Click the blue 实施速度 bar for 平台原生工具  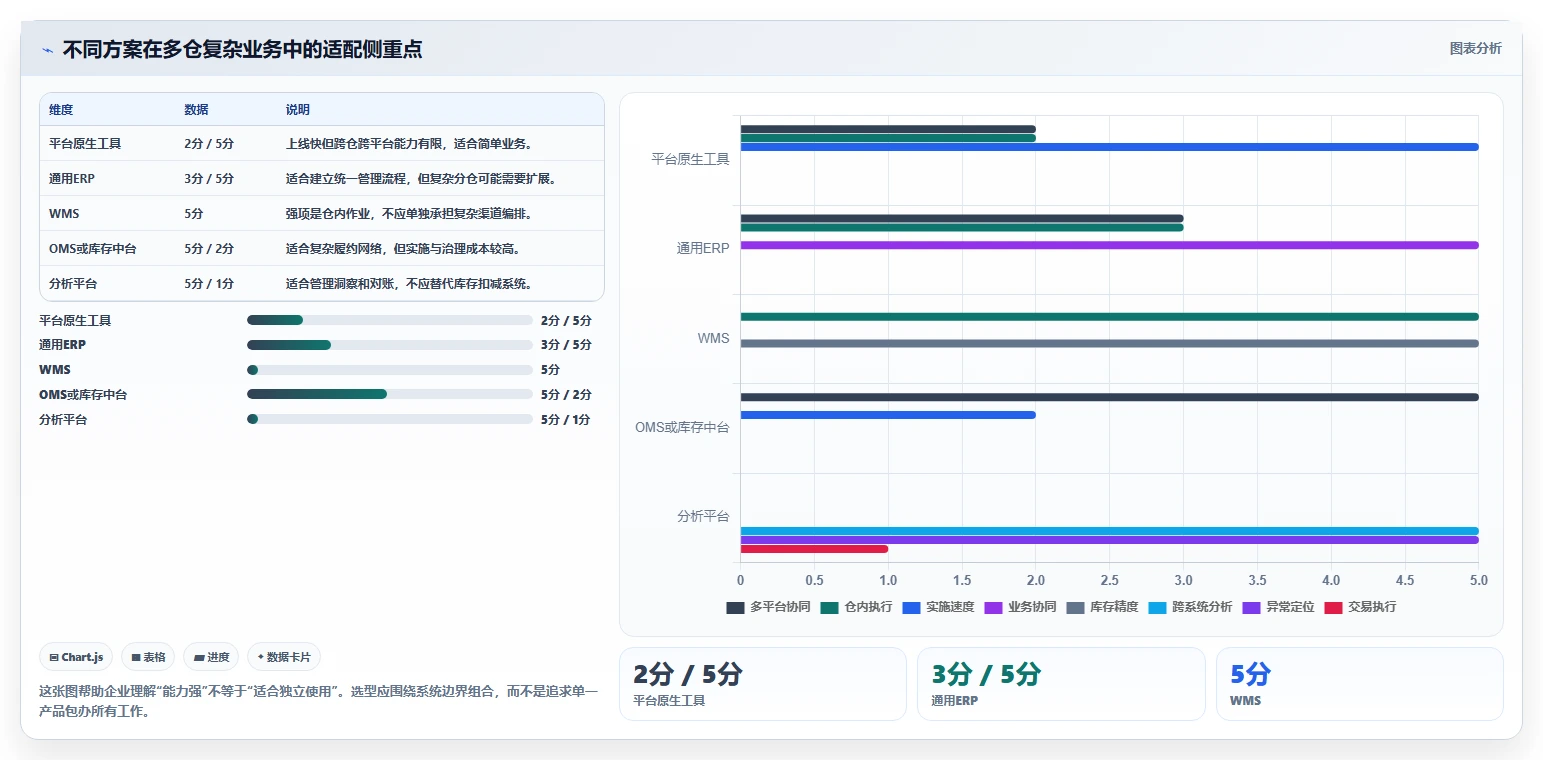[1109, 147]
